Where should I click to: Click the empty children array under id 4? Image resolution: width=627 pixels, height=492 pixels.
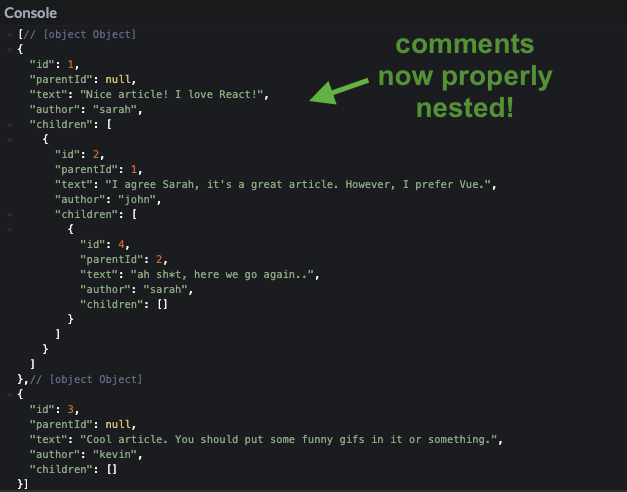(x=162, y=304)
